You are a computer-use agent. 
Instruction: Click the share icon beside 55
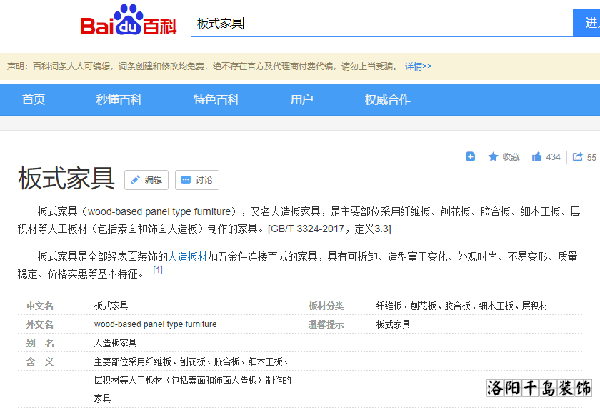577,157
